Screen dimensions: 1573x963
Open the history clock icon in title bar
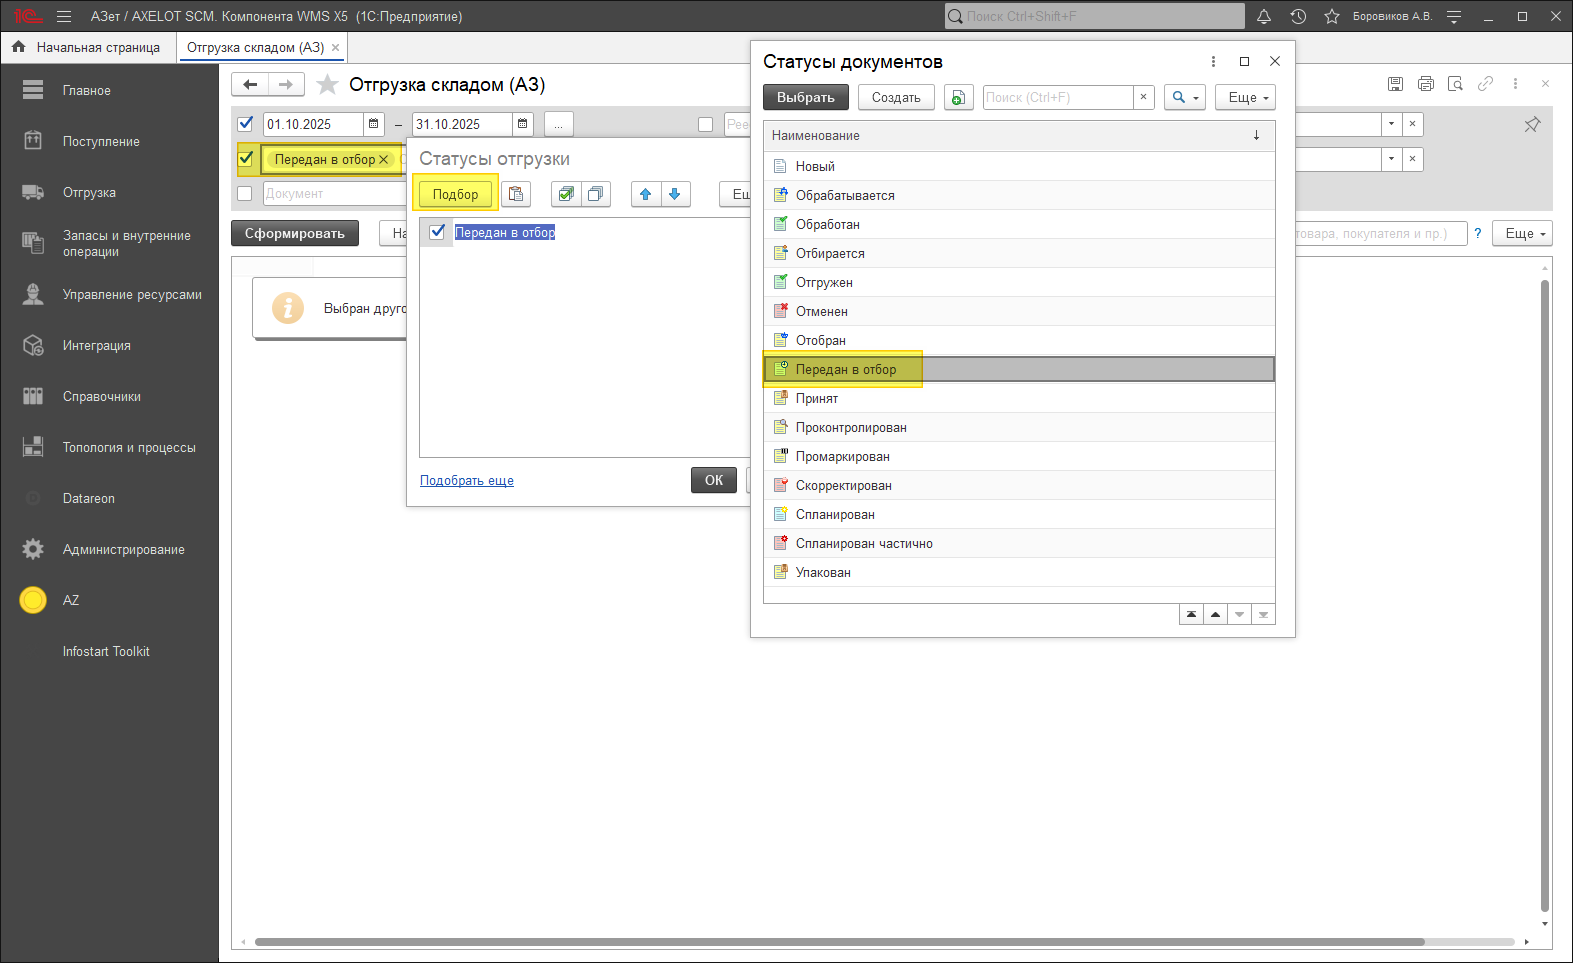click(1298, 16)
